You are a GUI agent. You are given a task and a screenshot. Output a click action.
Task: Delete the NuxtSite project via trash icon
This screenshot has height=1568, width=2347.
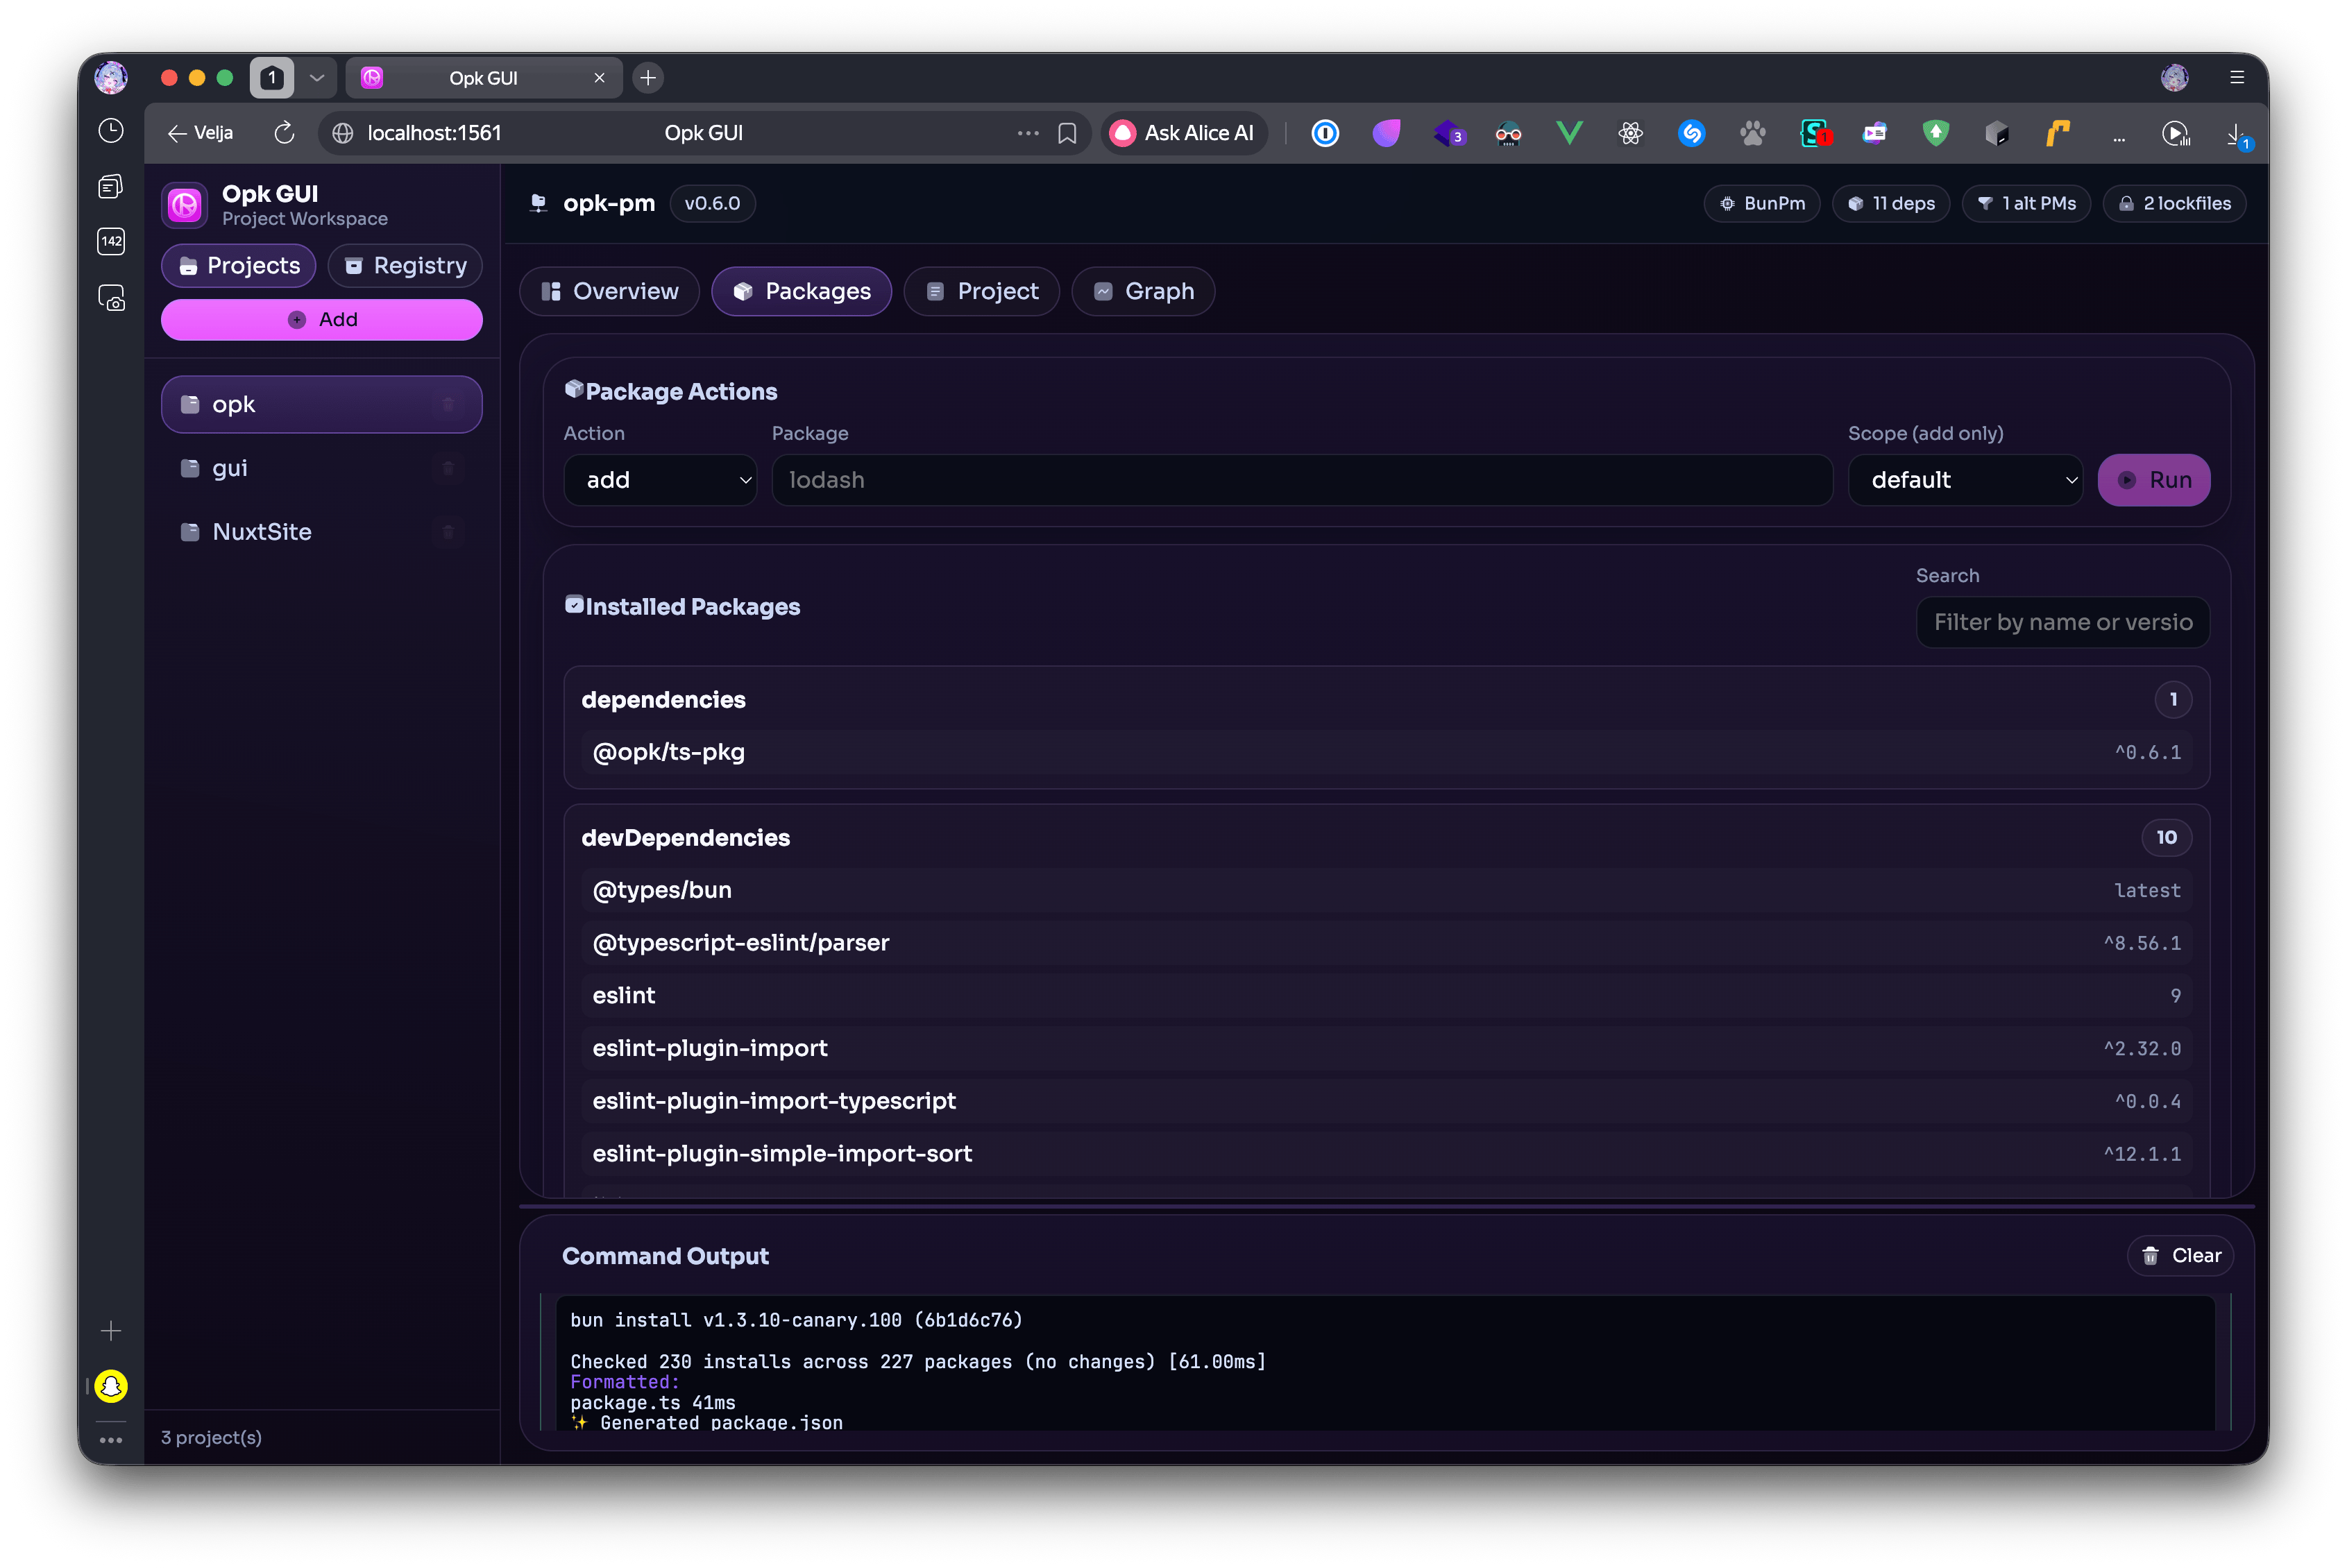(x=448, y=532)
